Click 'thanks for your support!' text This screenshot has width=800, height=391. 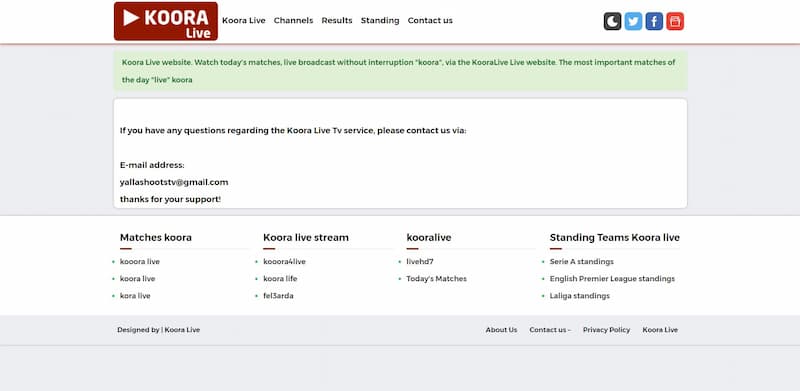coord(170,199)
